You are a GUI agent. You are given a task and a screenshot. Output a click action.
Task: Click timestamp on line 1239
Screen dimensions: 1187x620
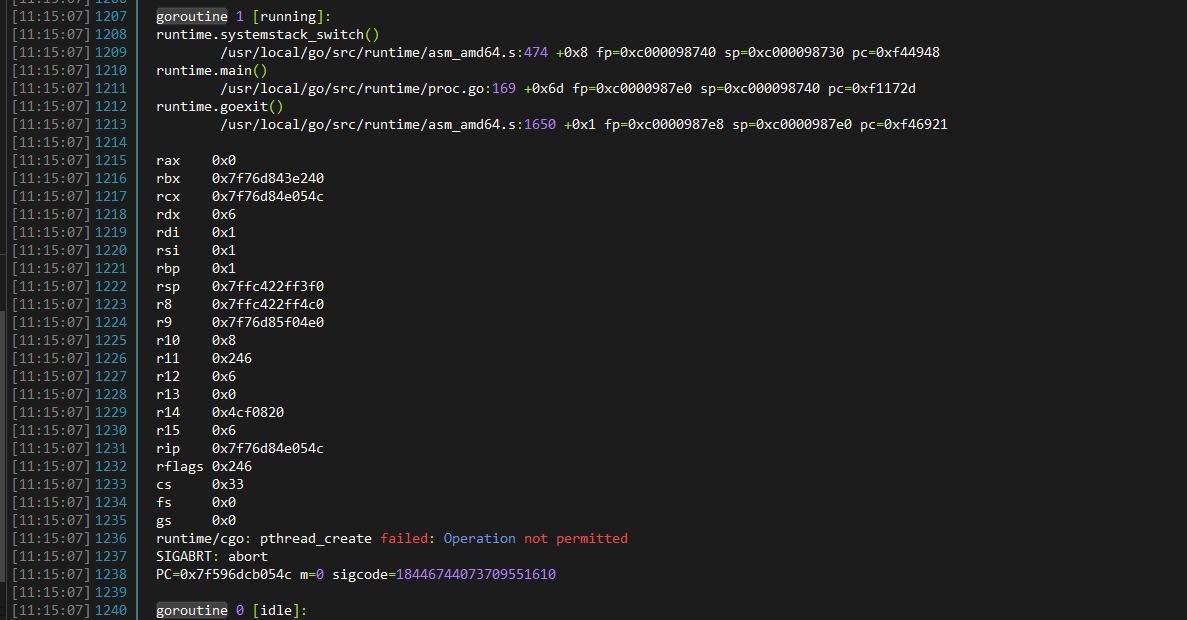(51, 592)
